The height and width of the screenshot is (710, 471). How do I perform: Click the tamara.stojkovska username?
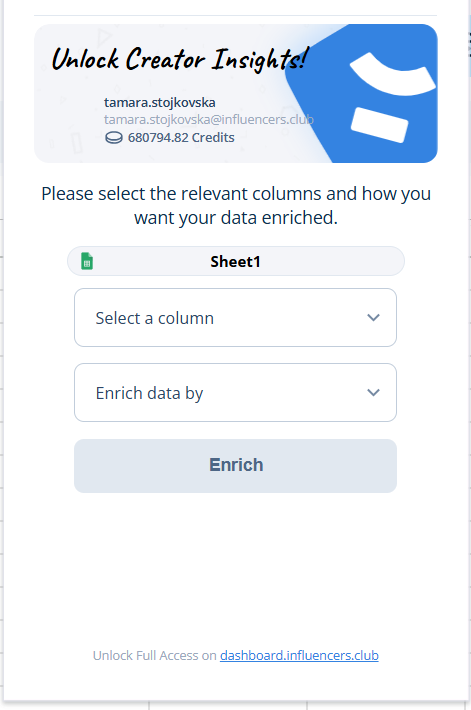point(160,102)
